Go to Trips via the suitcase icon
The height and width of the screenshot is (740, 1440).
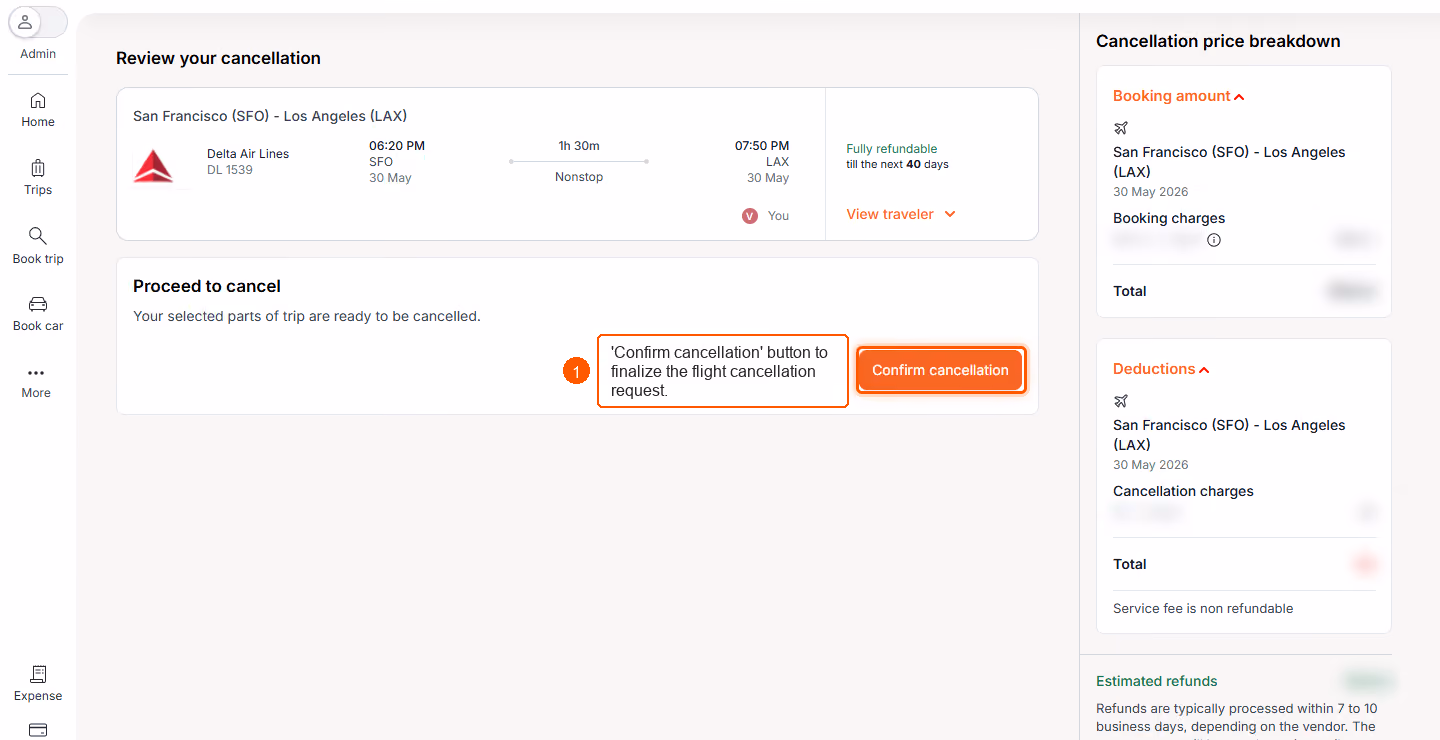(38, 168)
